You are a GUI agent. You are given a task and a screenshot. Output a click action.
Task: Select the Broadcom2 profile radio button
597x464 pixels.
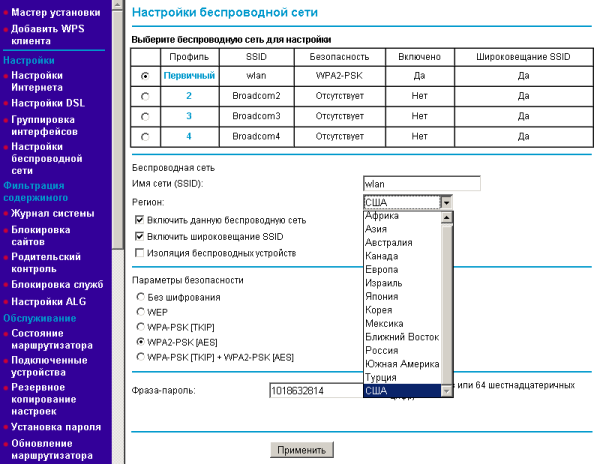(x=145, y=97)
